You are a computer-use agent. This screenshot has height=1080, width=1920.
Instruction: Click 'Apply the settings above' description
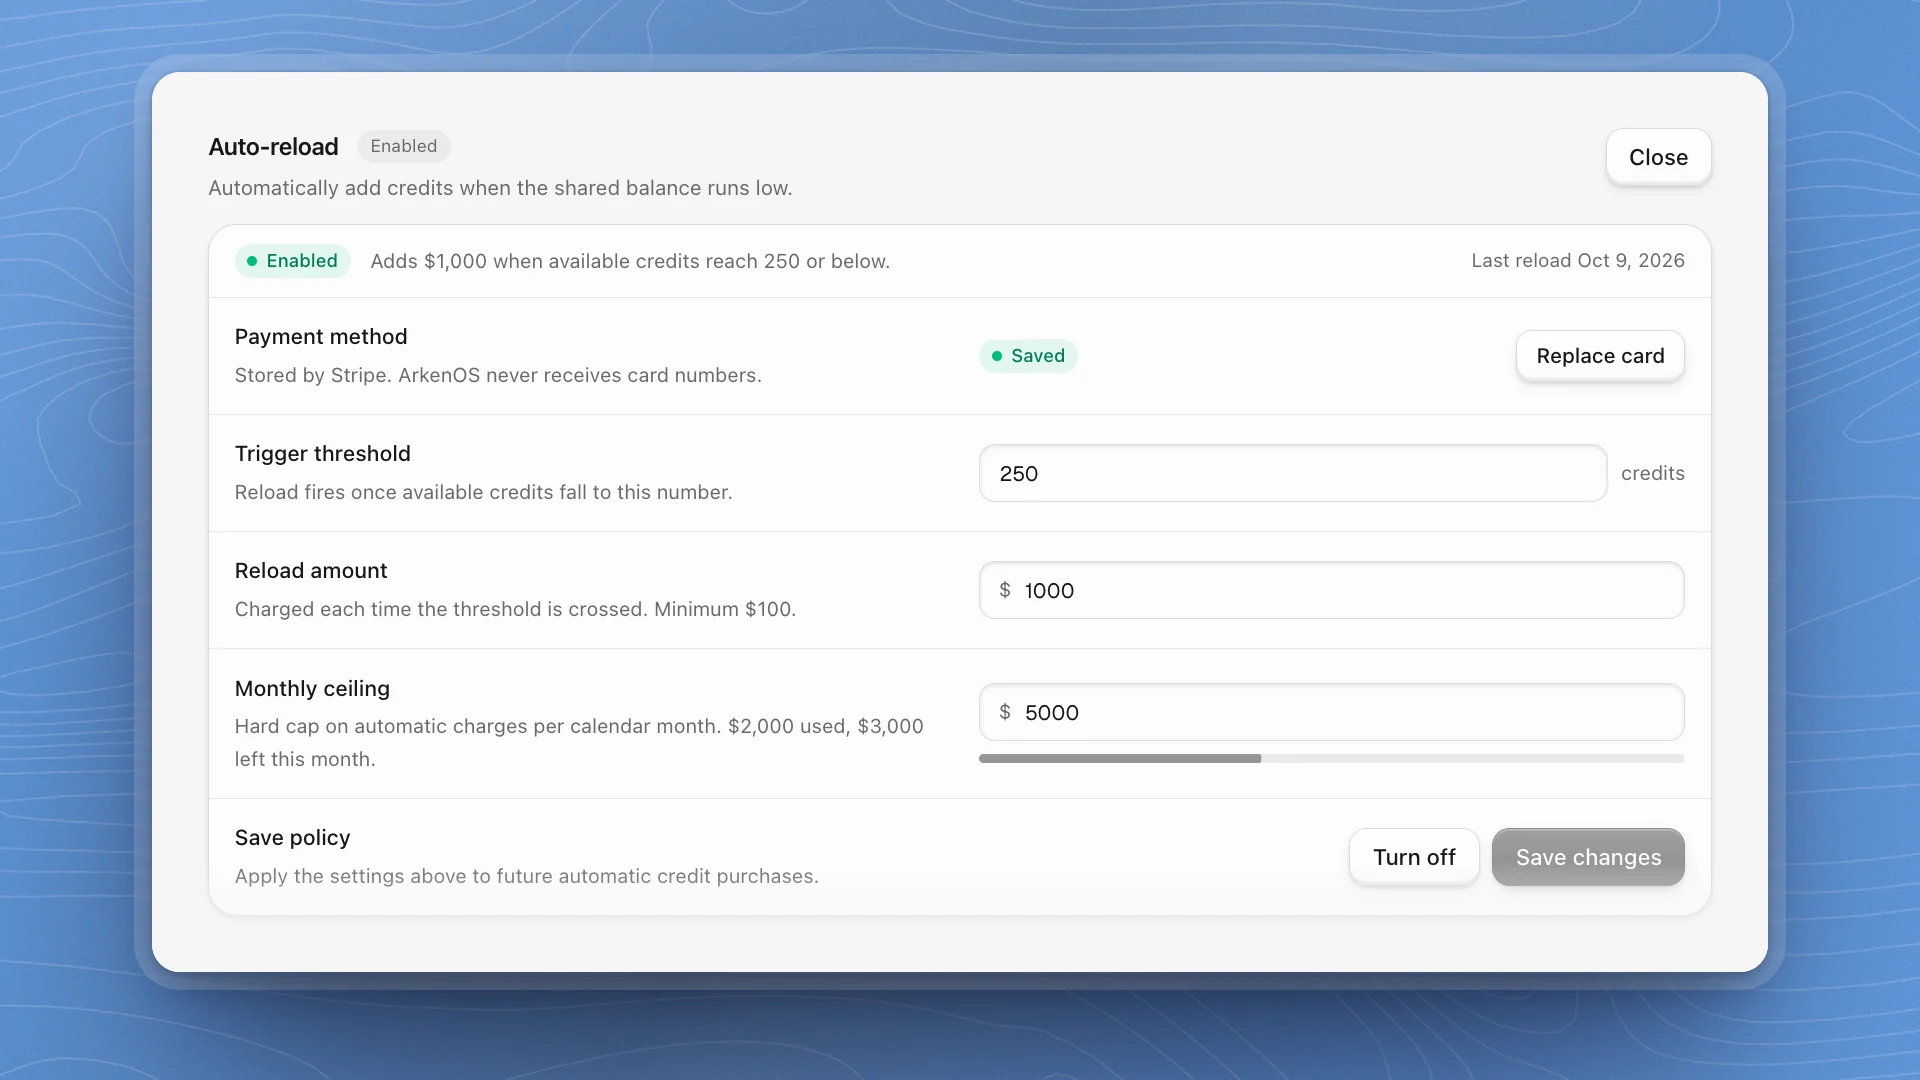(527, 876)
